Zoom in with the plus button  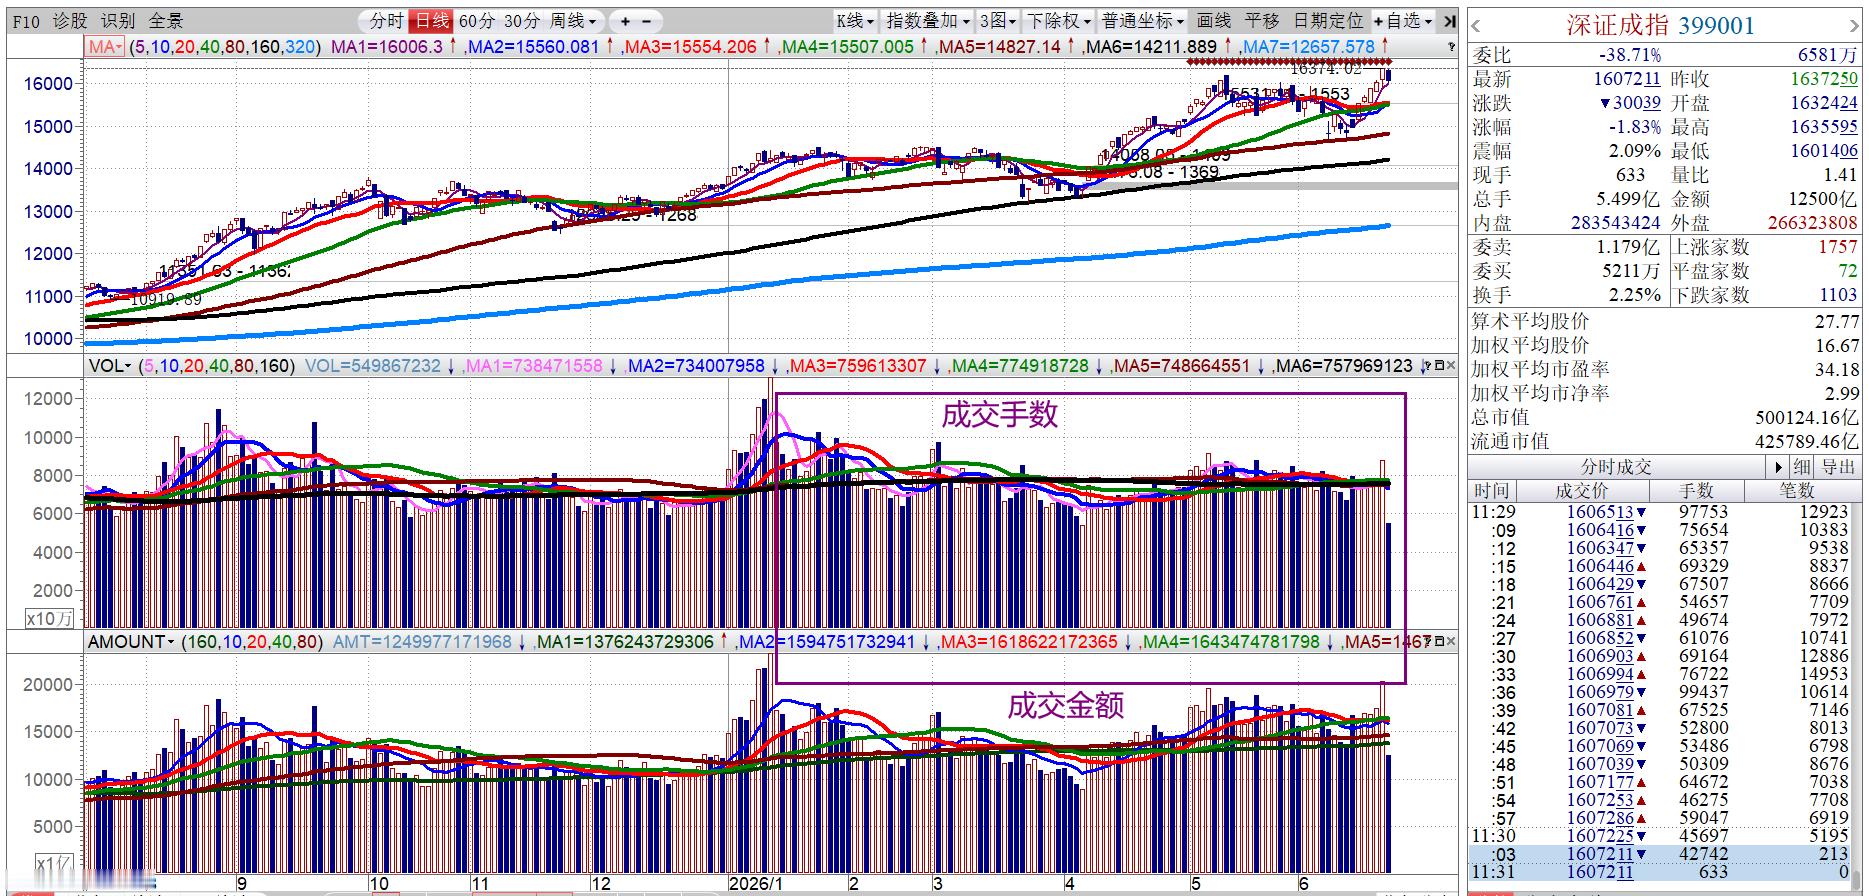[x=626, y=20]
